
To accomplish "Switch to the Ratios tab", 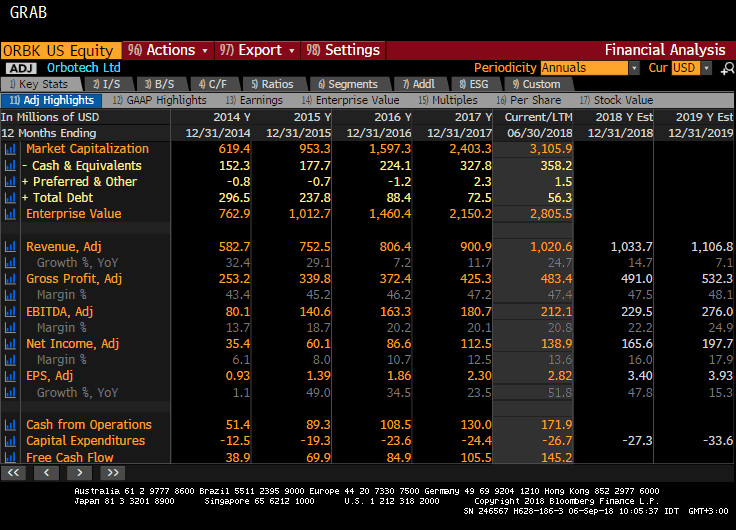I will click(273, 84).
